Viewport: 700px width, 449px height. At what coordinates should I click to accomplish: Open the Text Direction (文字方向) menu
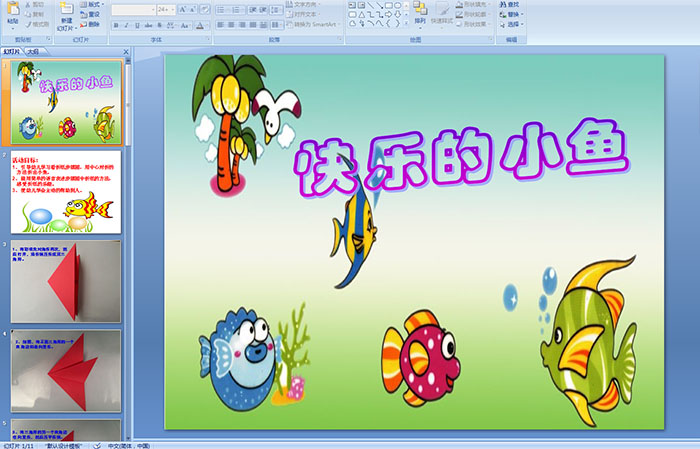click(x=304, y=4)
